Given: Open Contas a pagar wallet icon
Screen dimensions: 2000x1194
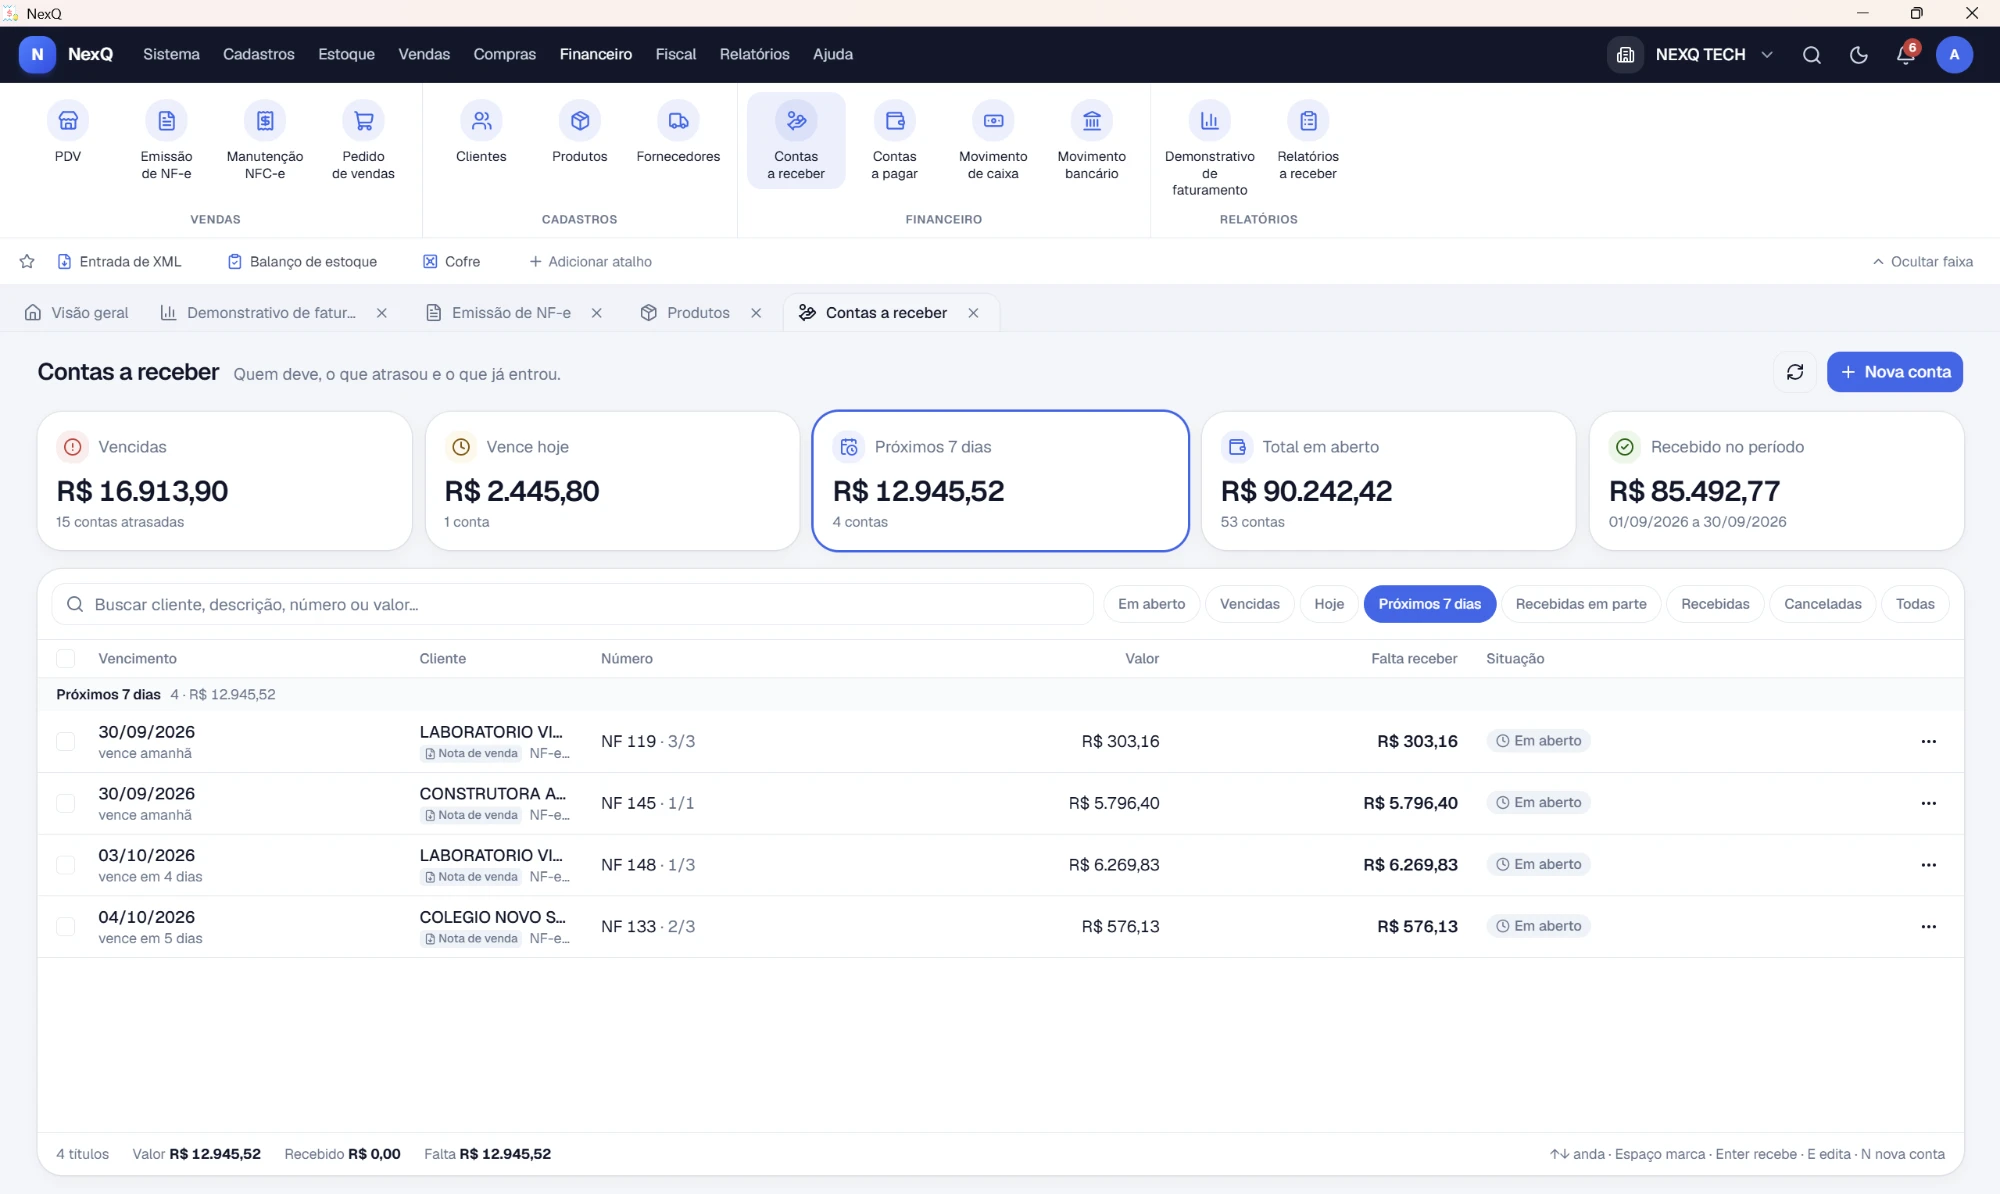Looking at the screenshot, I should [894, 140].
